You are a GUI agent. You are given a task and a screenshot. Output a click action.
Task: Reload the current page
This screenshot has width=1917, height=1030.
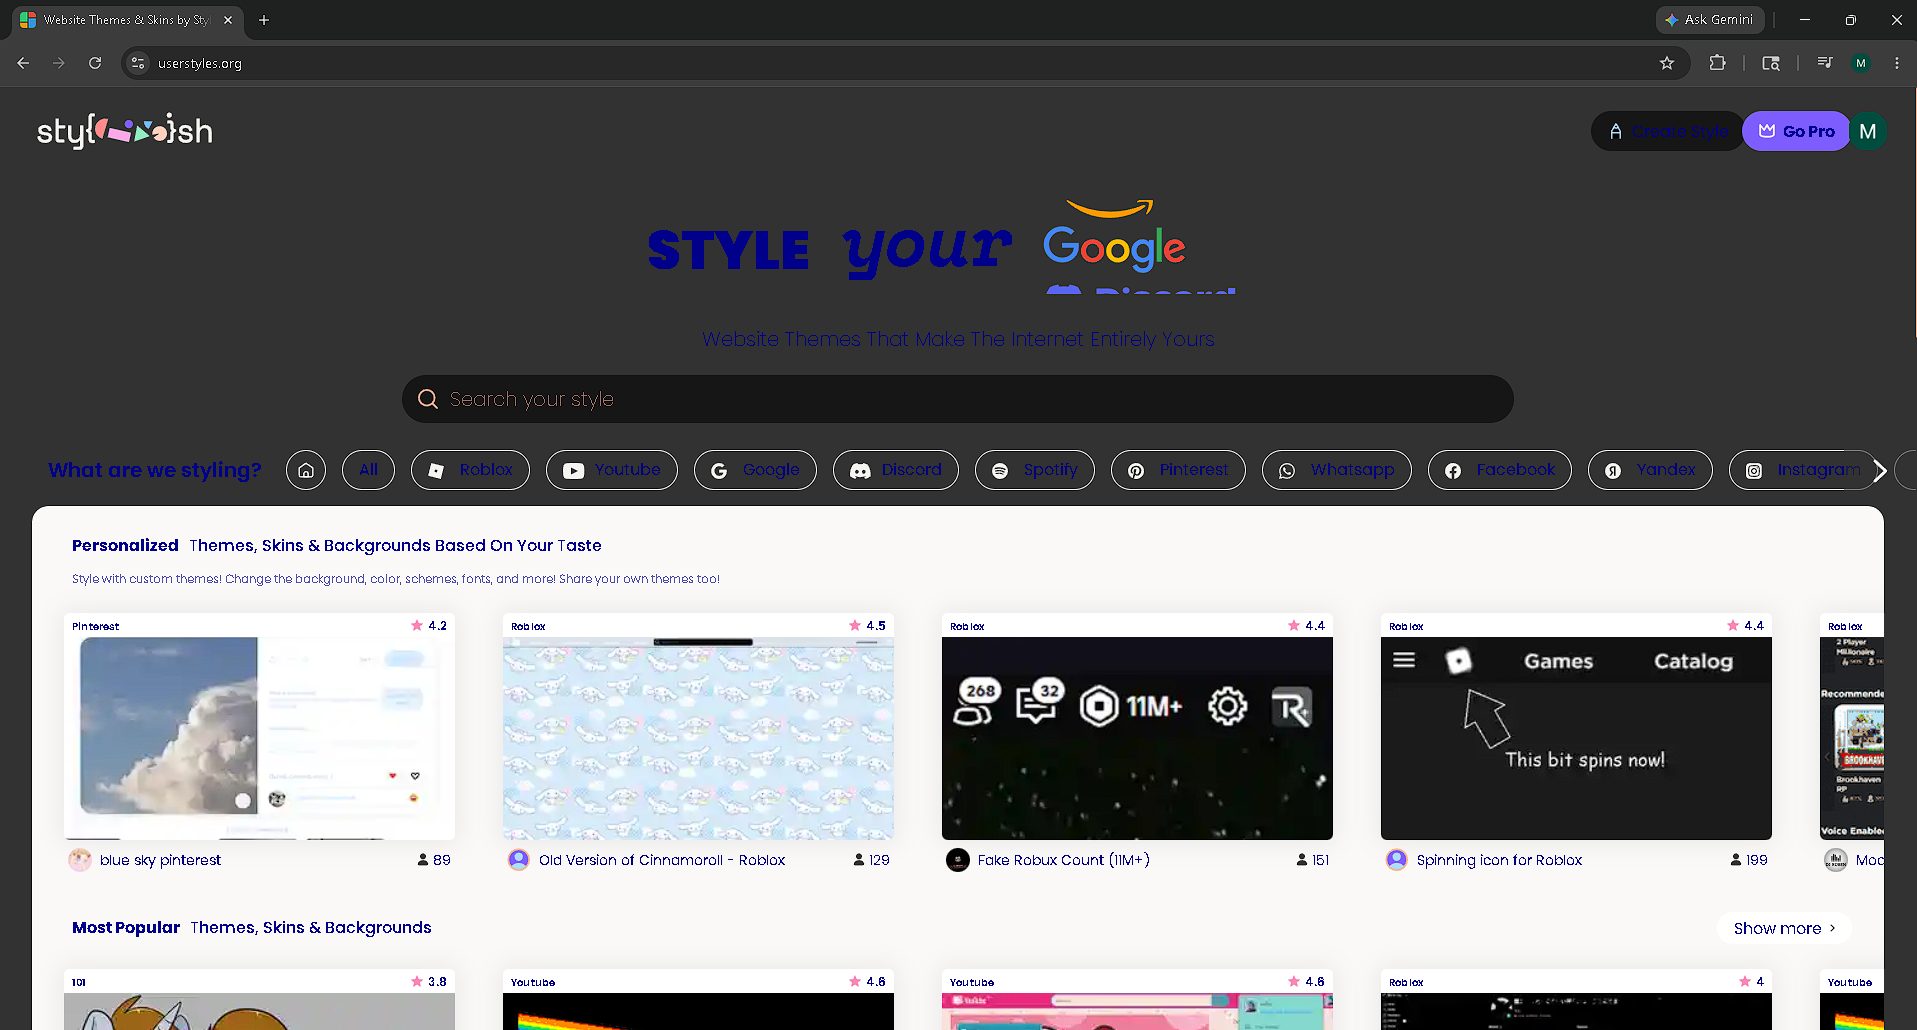(95, 63)
